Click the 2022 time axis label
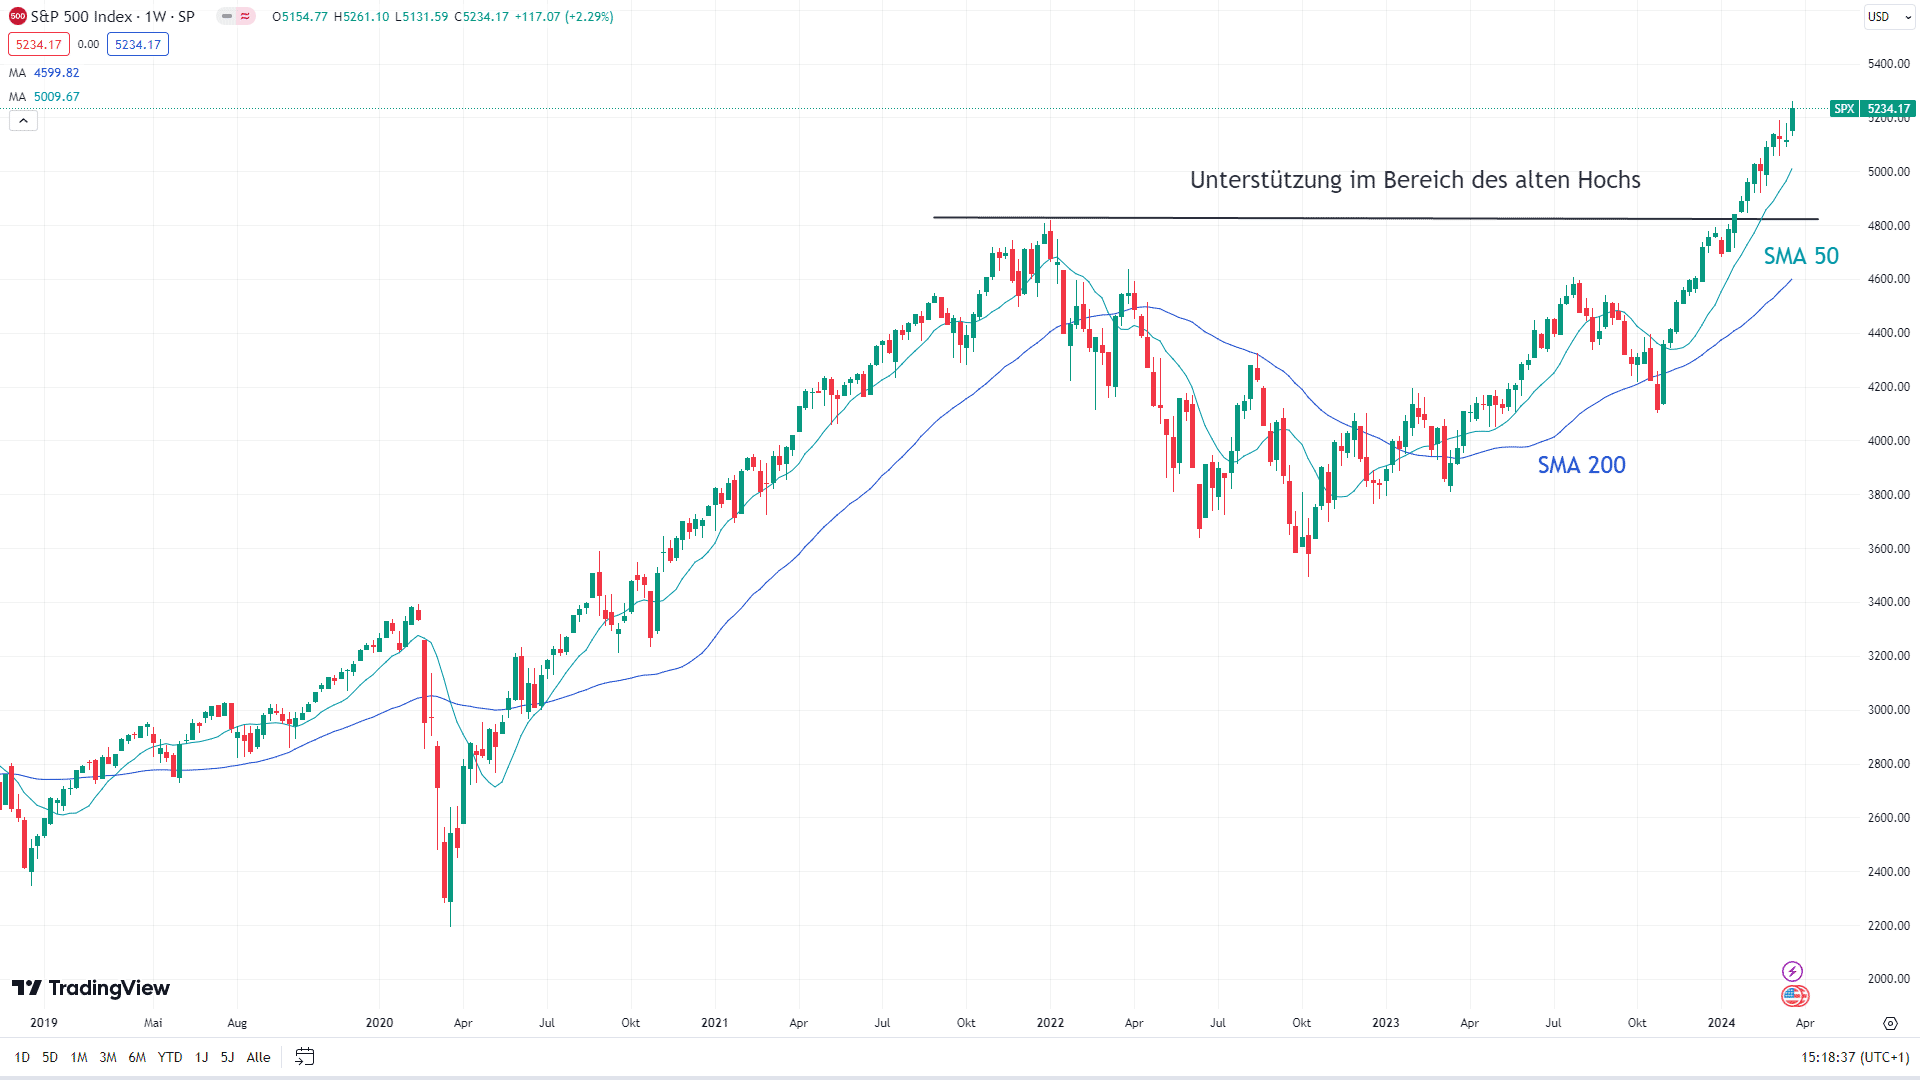Viewport: 1920px width, 1080px height. coord(1050,1023)
